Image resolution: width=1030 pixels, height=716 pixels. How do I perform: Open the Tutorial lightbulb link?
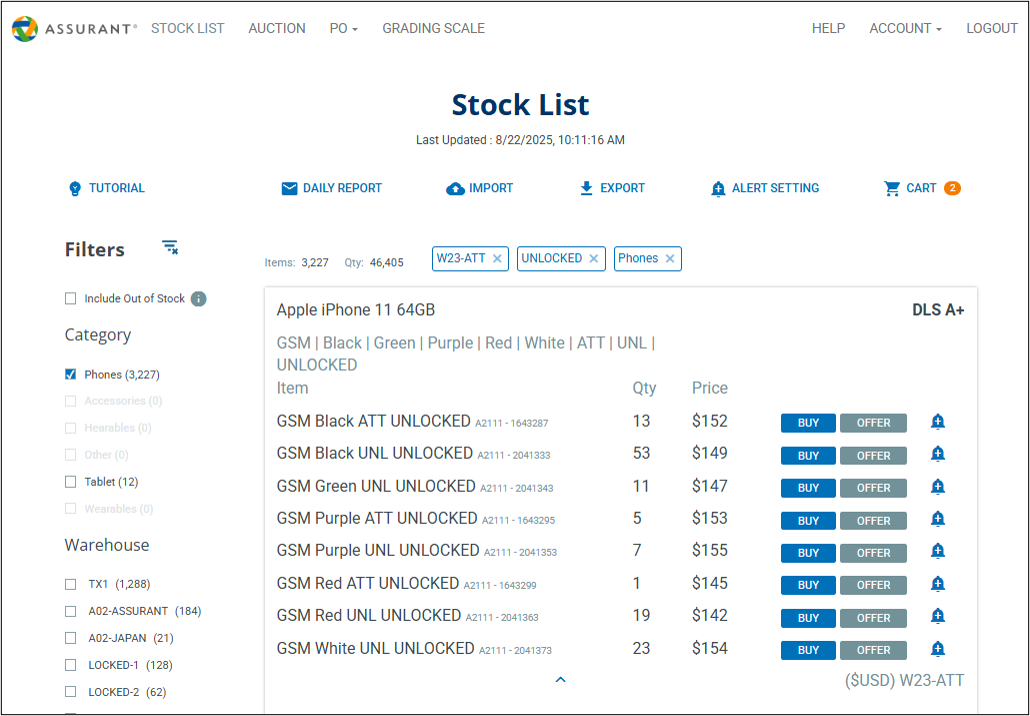tap(75, 188)
